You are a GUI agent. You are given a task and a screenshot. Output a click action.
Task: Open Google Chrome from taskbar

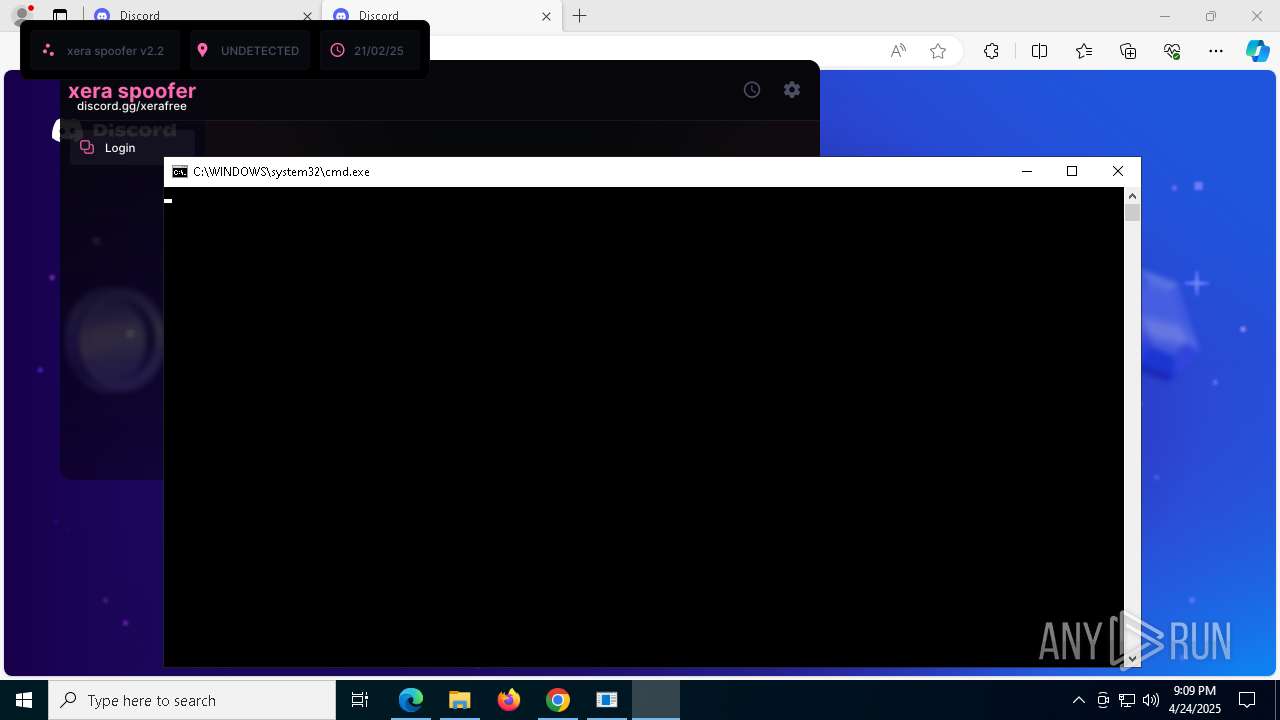(558, 700)
